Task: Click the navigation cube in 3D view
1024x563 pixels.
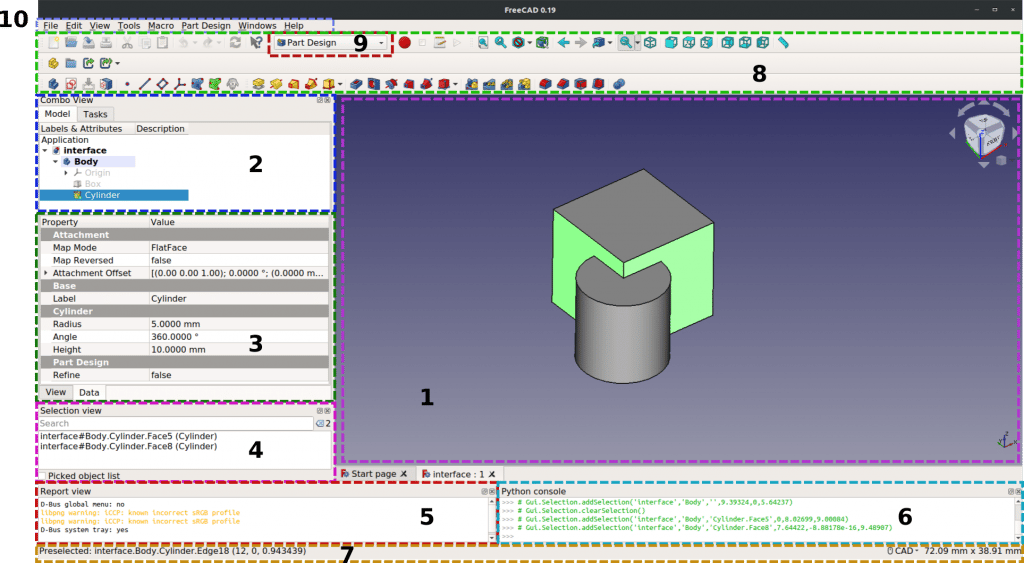Action: (983, 137)
